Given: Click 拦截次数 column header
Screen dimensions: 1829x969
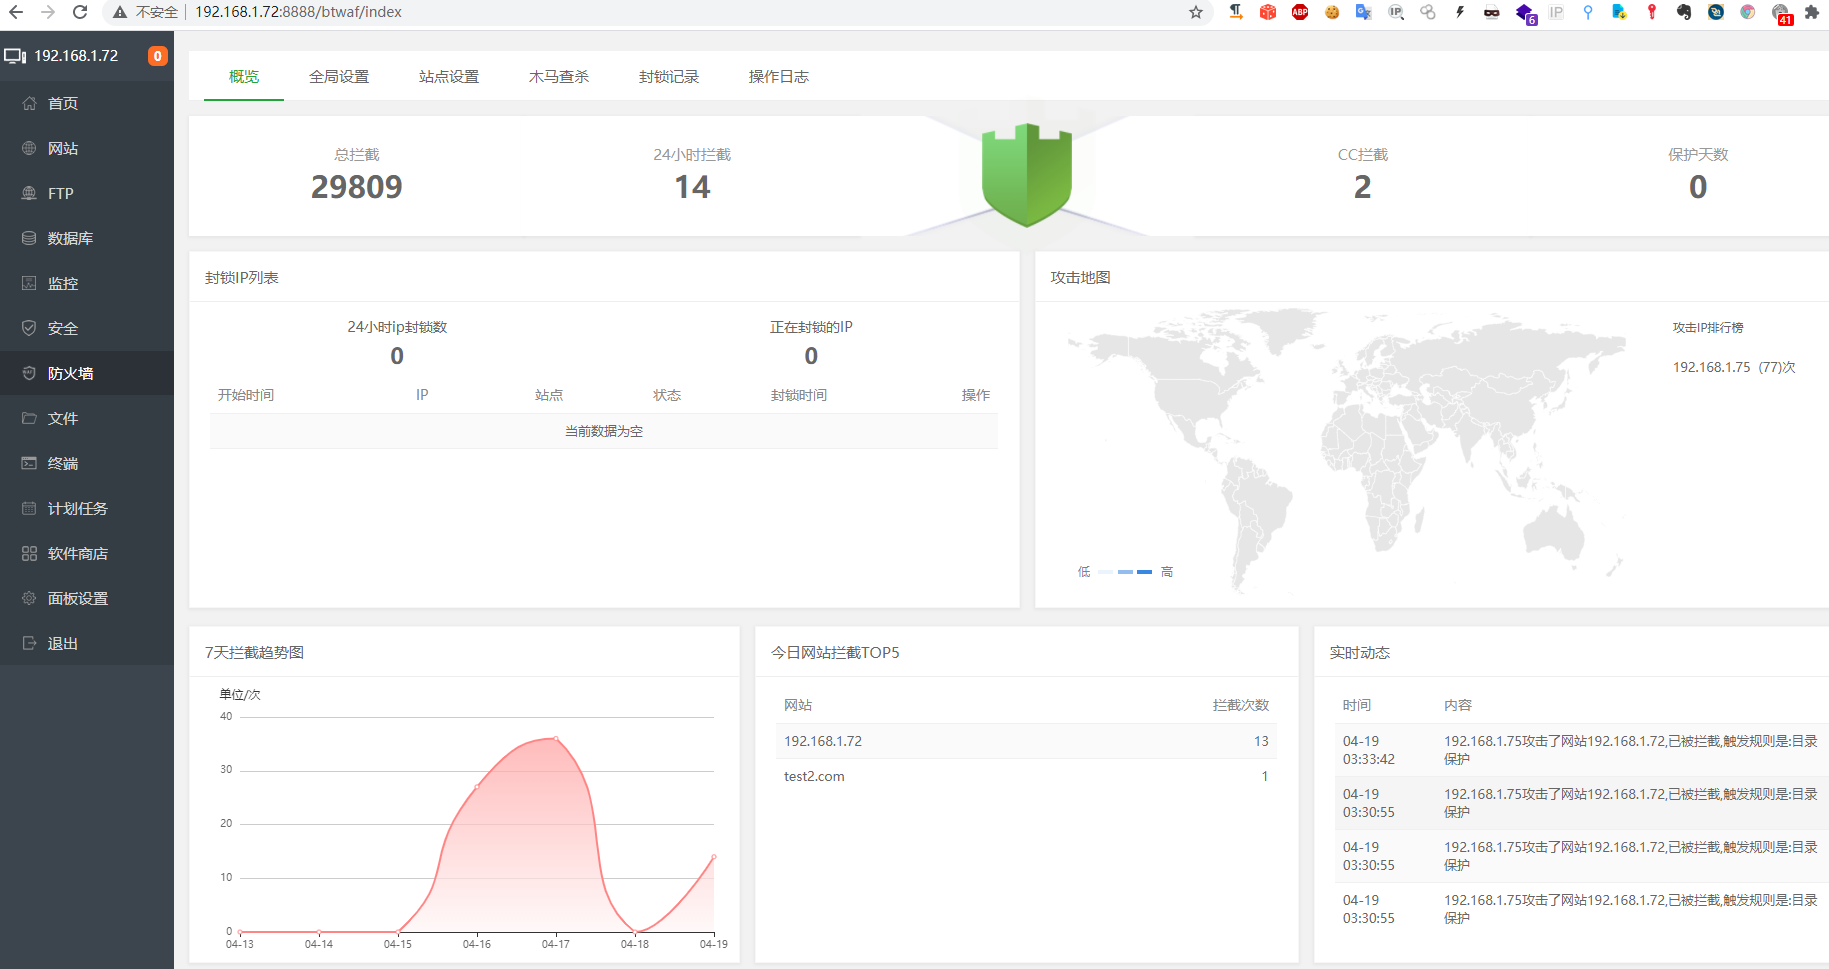Looking at the screenshot, I should pyautogui.click(x=1241, y=705).
